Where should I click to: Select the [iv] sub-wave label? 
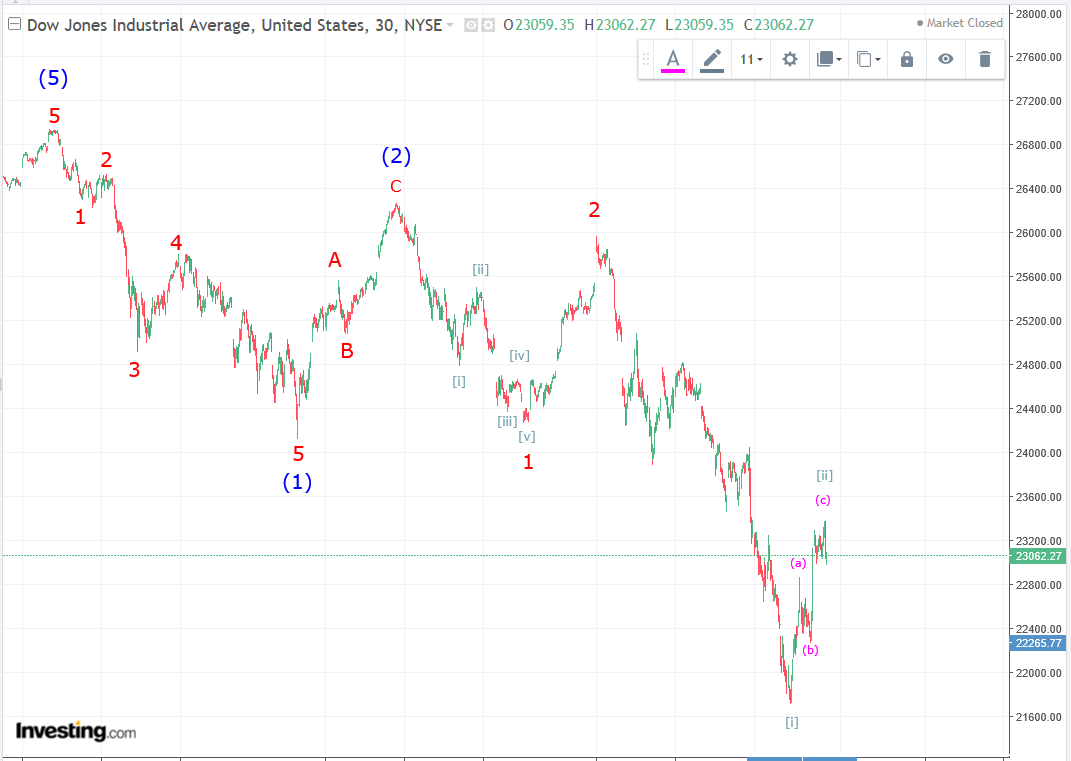519,355
